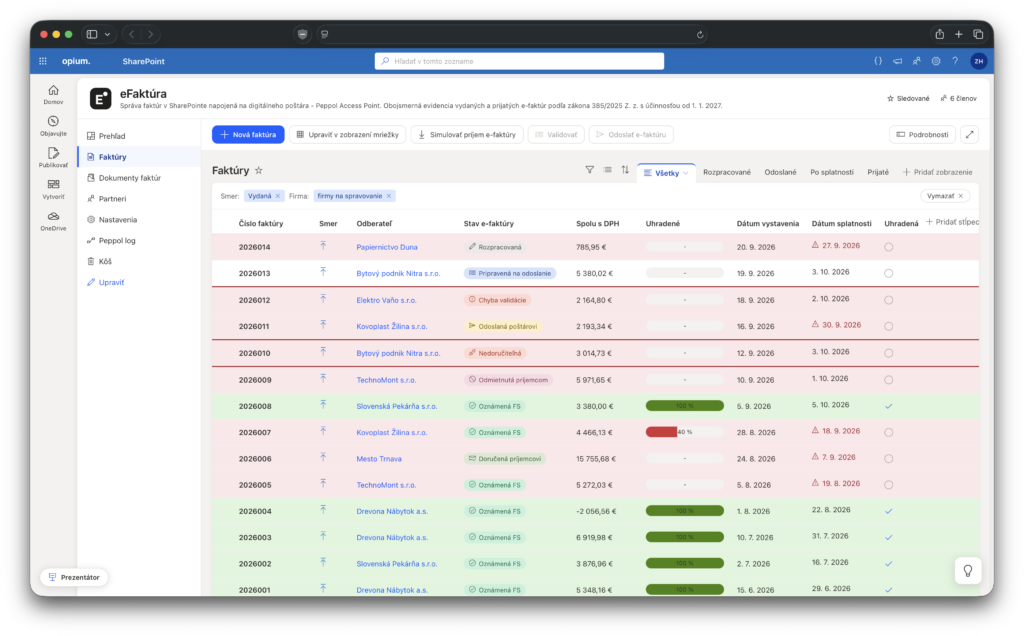Open Podrobnosti details pane
The width and height of the screenshot is (1024, 636).
[x=922, y=135]
